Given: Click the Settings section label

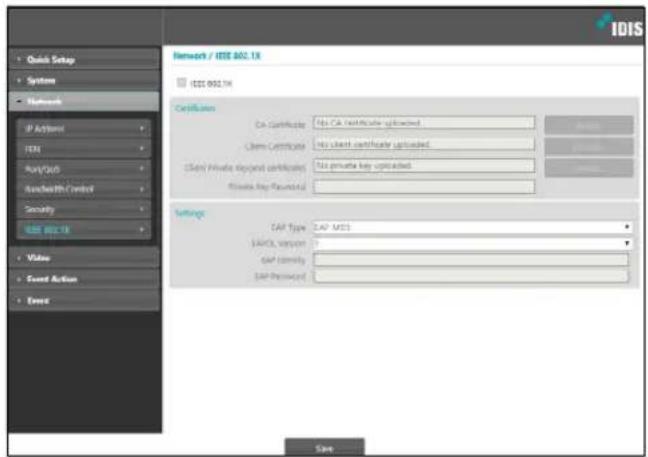Looking at the screenshot, I should click(x=190, y=213).
